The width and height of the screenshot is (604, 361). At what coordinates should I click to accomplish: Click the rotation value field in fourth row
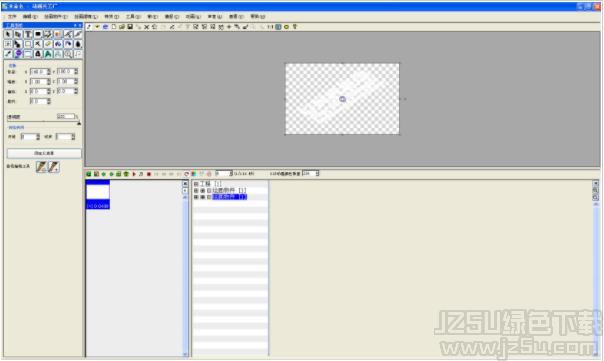point(39,101)
